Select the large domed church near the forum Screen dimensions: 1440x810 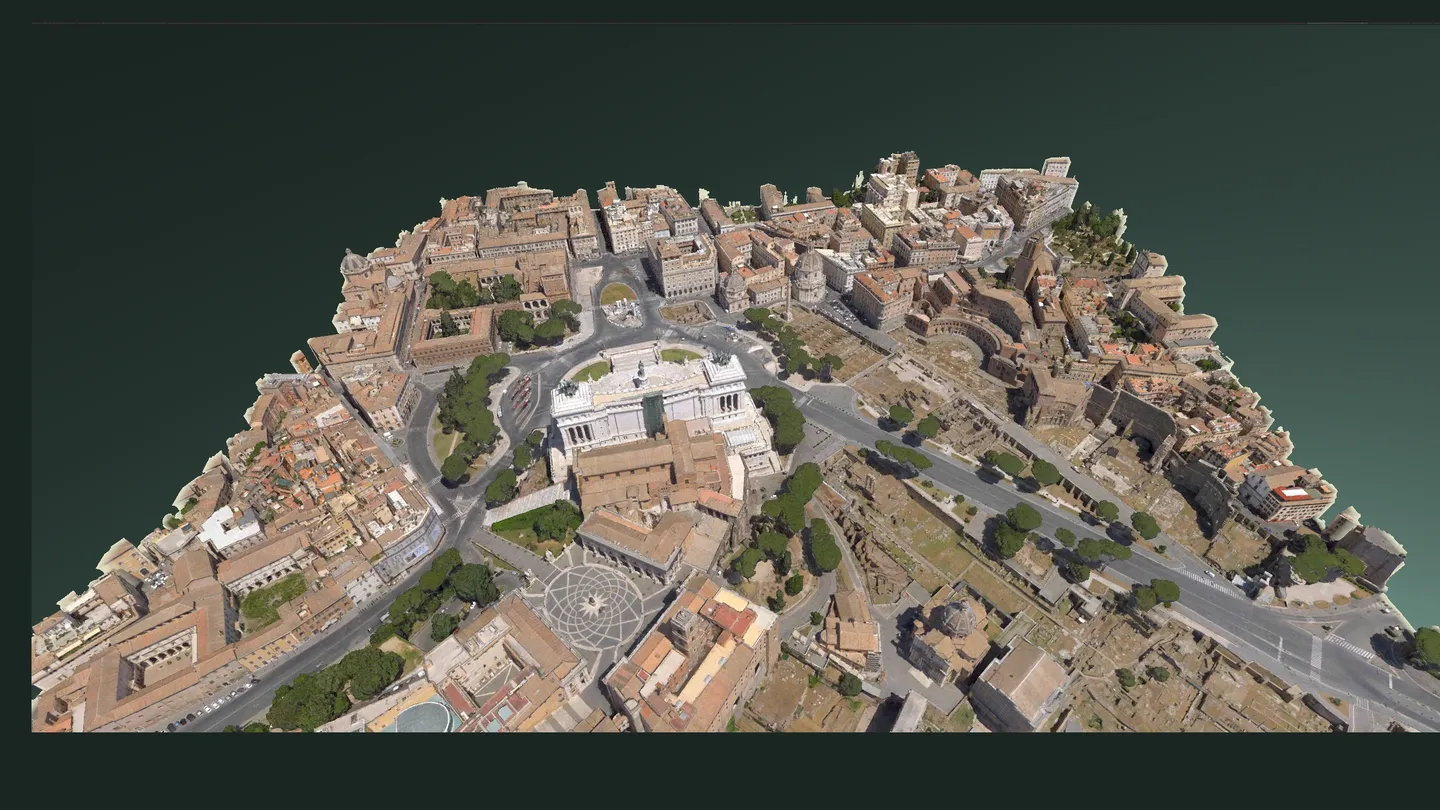[x=809, y=277]
